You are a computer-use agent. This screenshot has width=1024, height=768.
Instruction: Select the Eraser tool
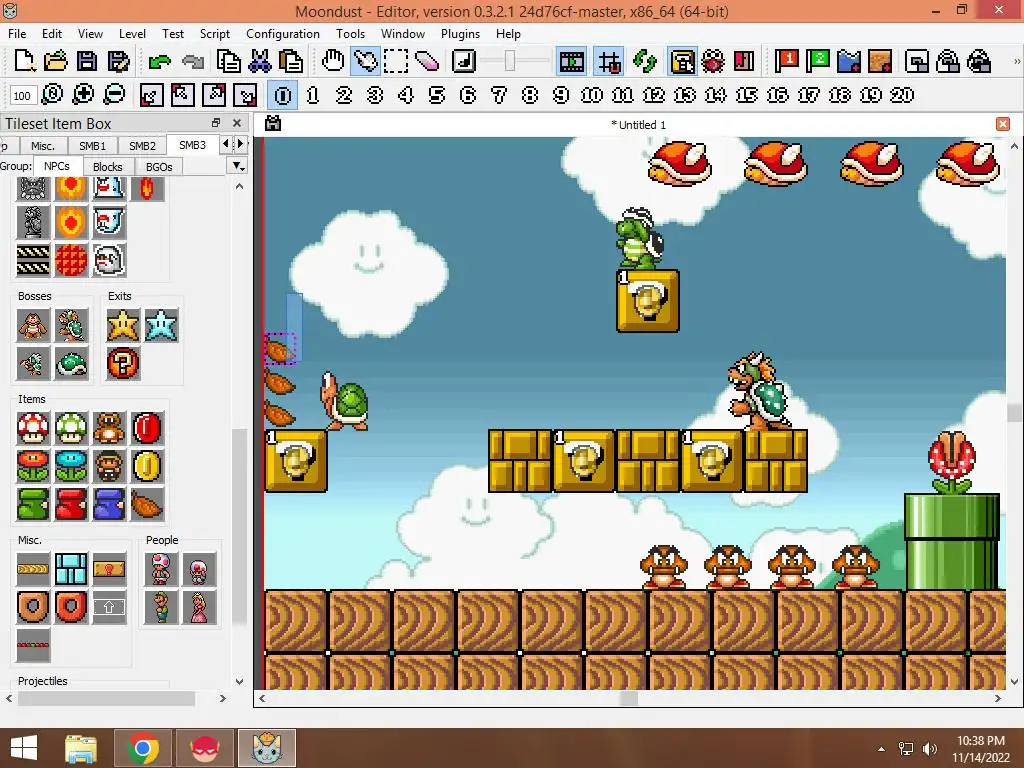point(427,61)
